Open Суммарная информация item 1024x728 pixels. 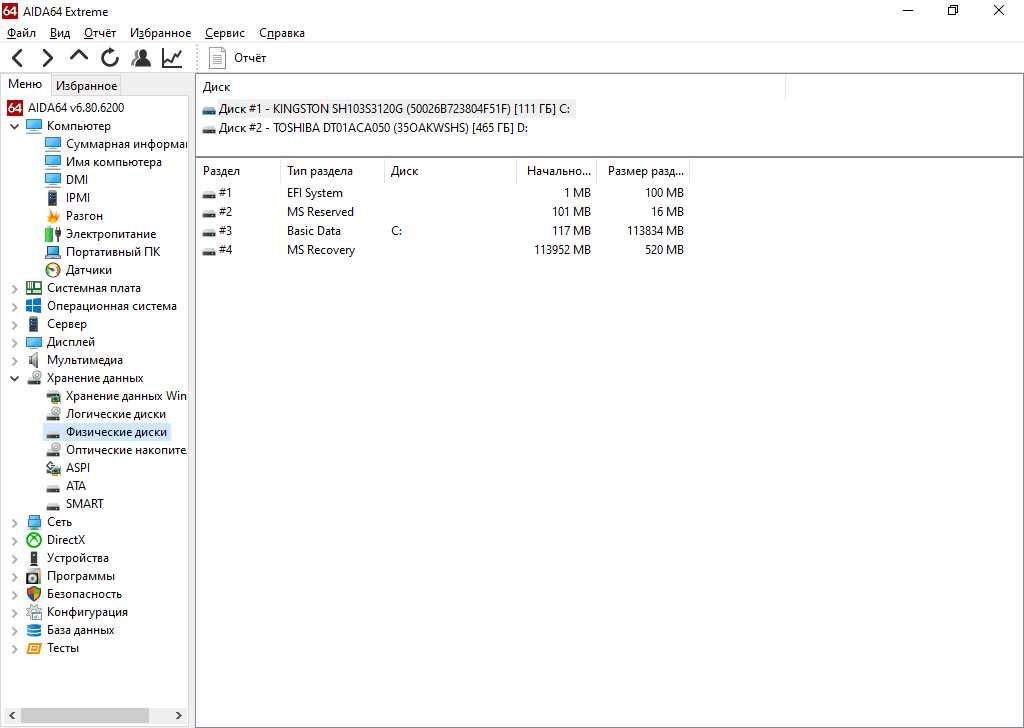116,144
